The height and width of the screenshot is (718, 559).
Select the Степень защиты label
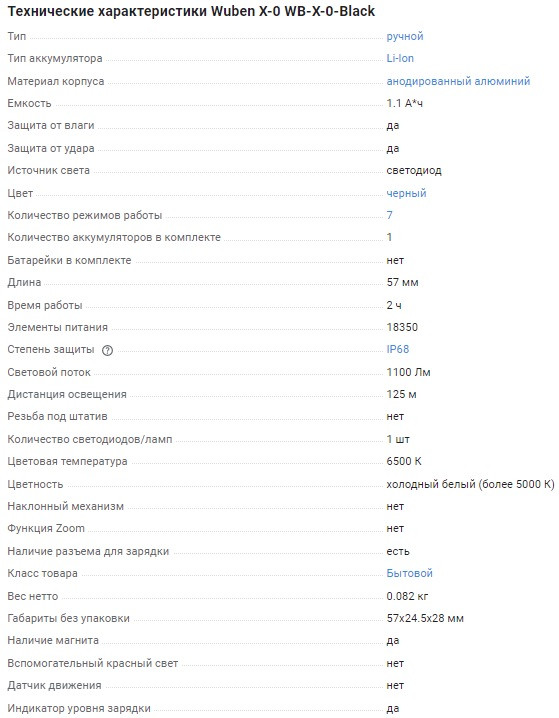[x=51, y=349]
